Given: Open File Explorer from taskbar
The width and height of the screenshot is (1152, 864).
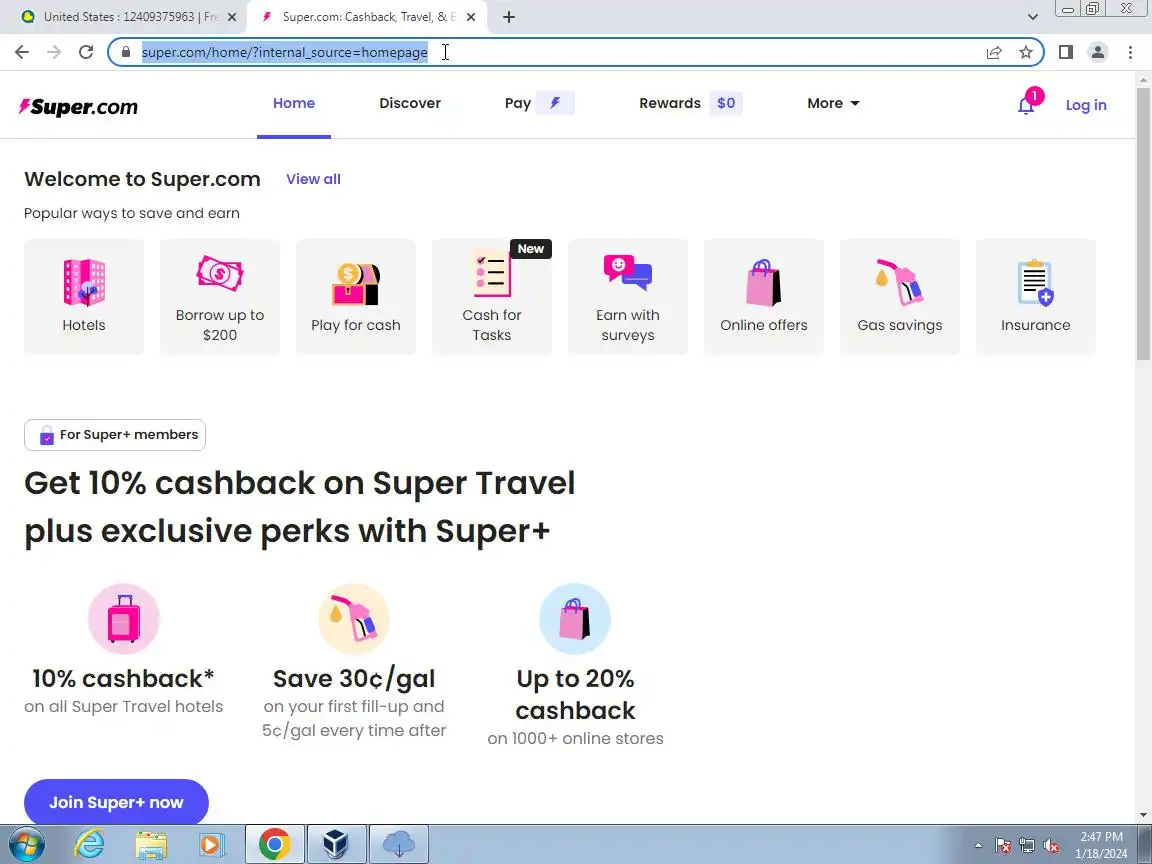Looking at the screenshot, I should [x=151, y=844].
